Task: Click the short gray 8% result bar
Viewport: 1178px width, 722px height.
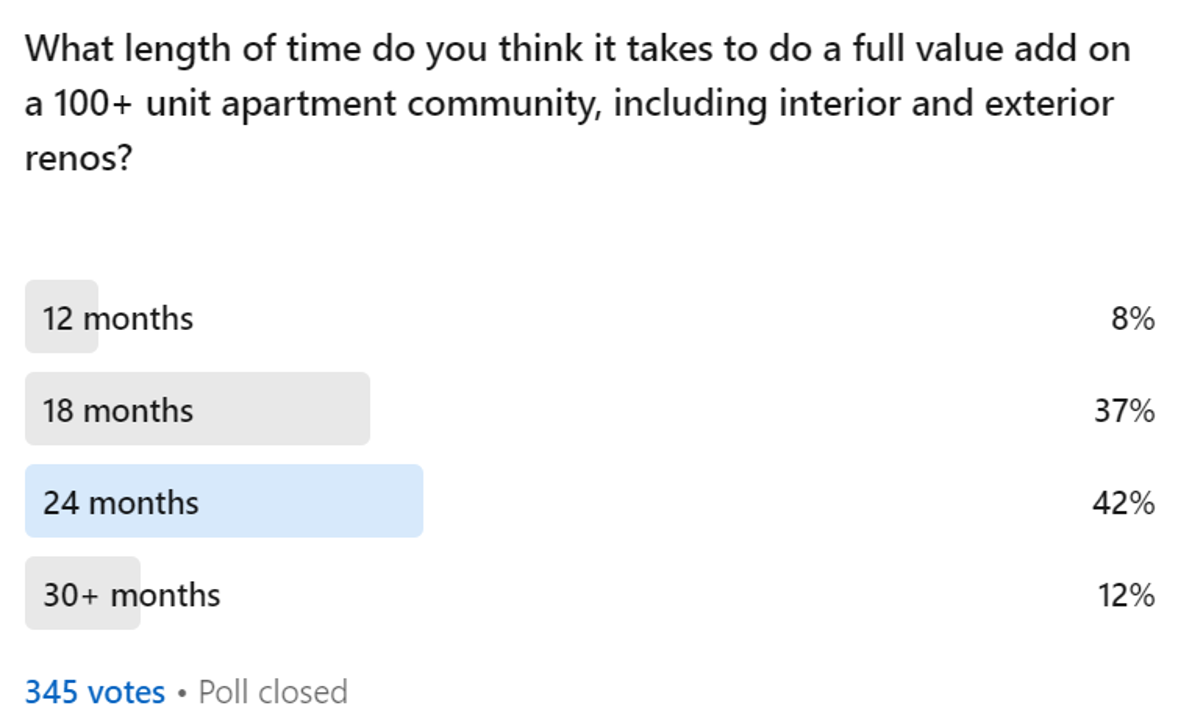Action: 60,317
